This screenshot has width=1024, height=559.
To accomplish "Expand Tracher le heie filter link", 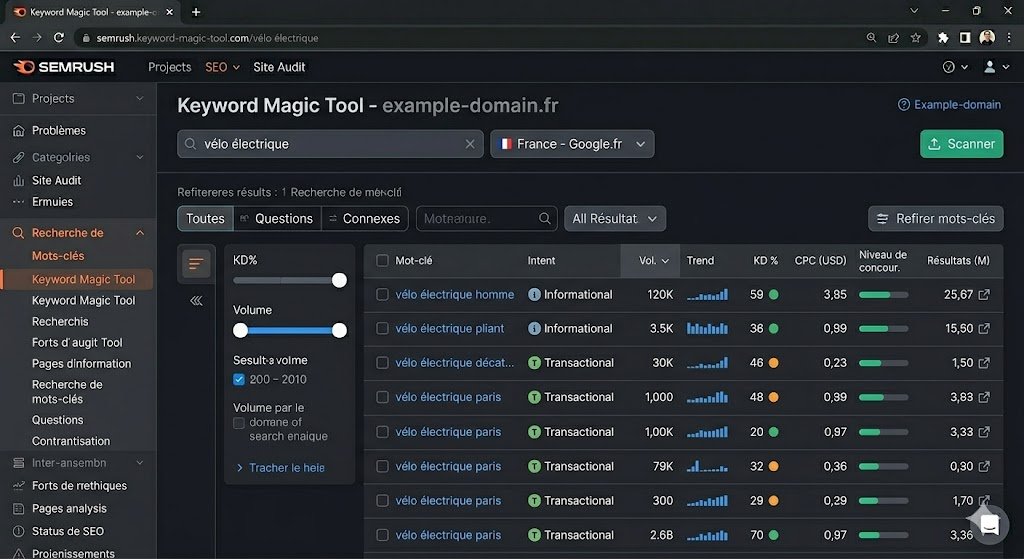I will (281, 468).
